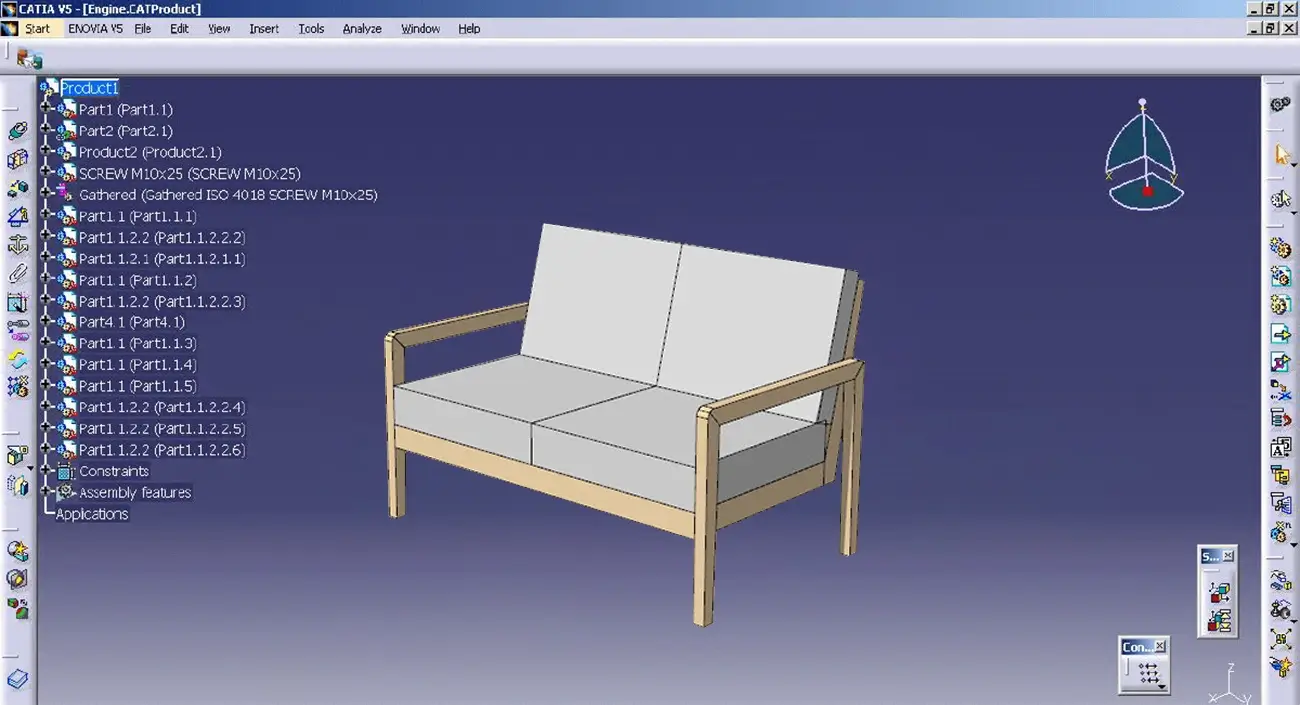Open the Start menu in menu bar
This screenshot has height=705, width=1300.
pyautogui.click(x=37, y=29)
